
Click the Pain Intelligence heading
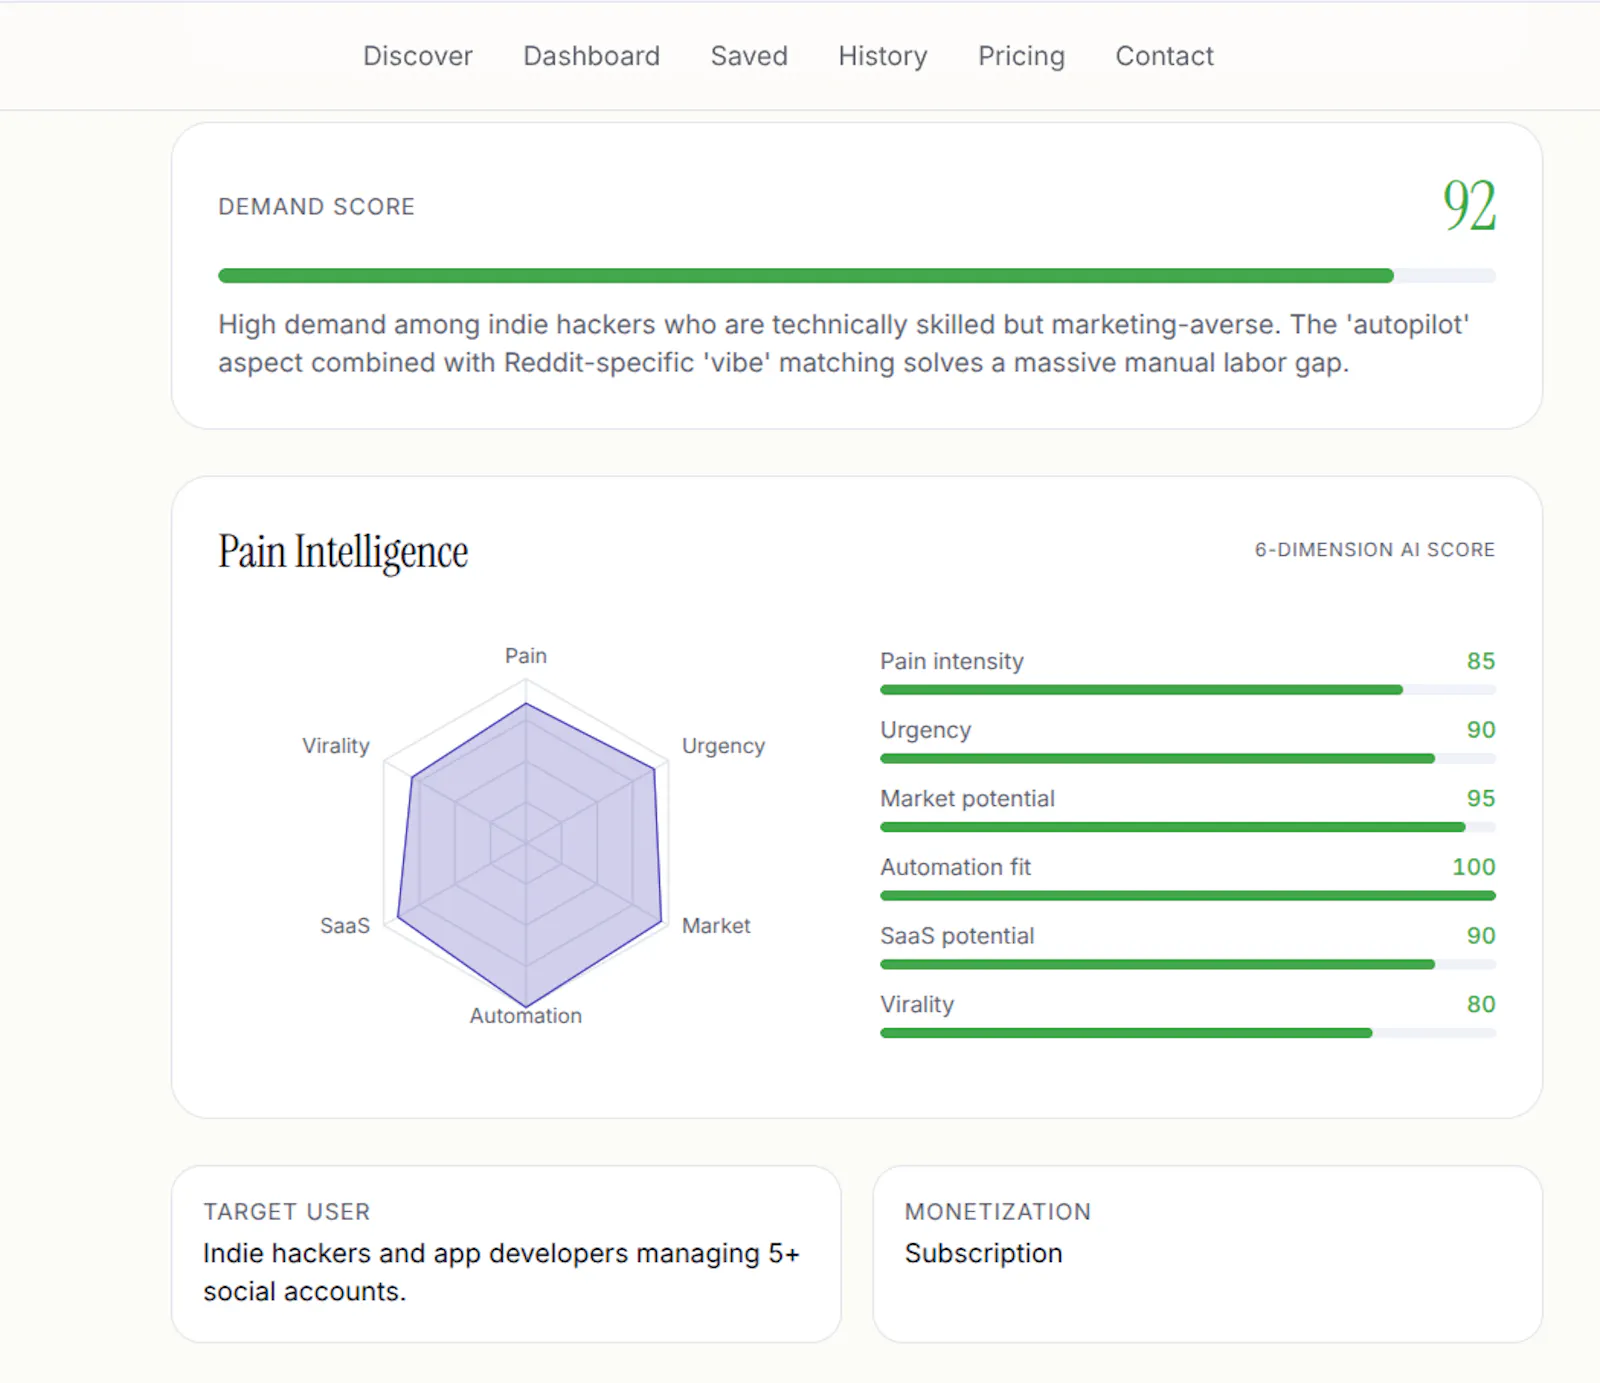click(343, 551)
